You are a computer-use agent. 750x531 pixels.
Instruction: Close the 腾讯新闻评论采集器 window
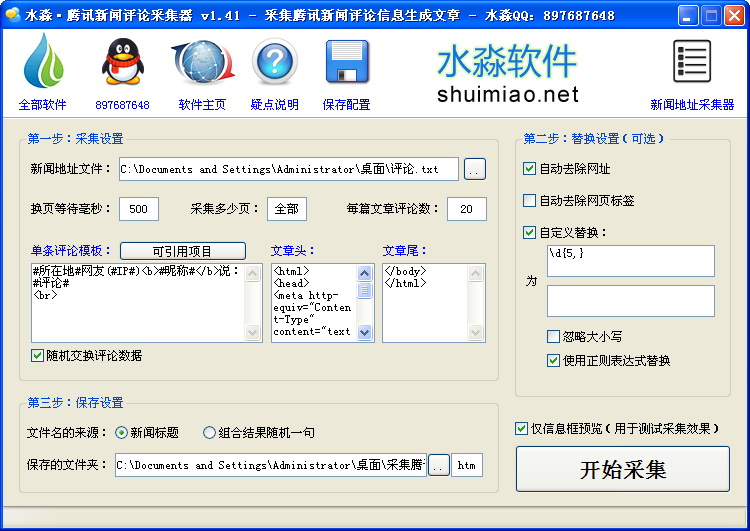pos(734,16)
